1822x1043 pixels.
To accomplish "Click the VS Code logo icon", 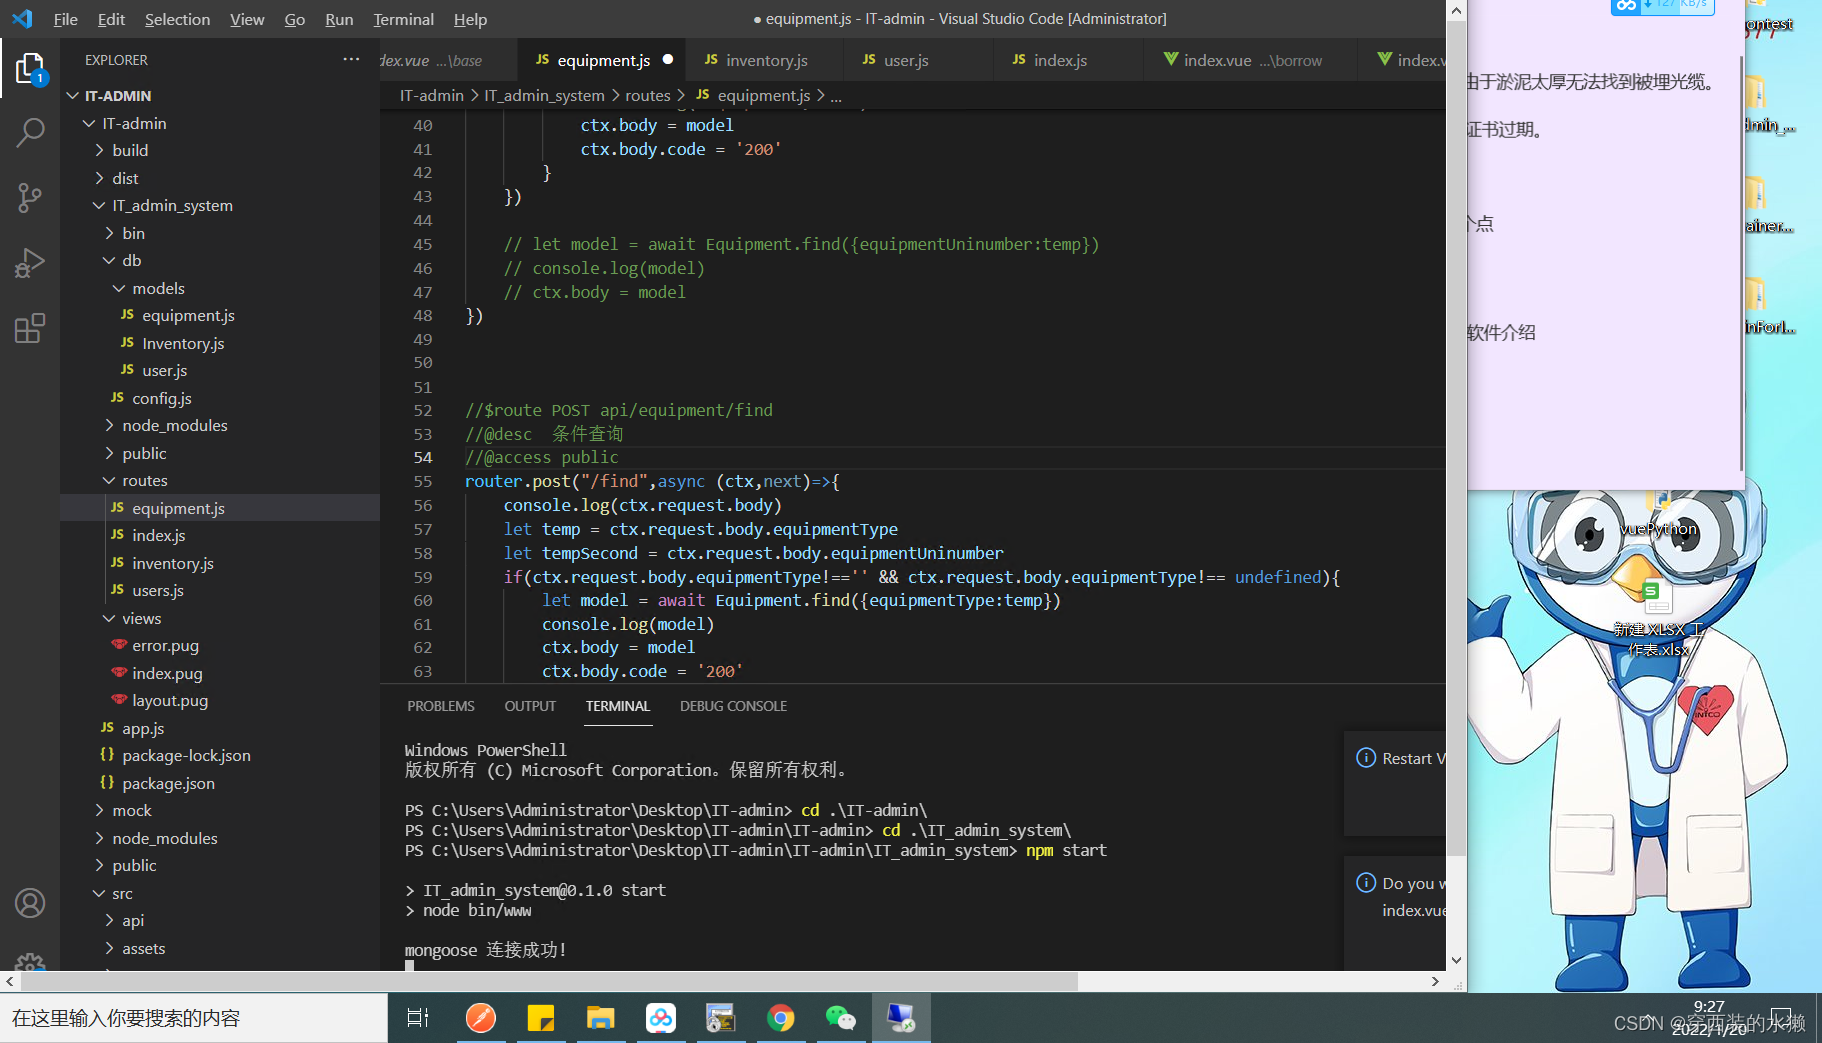I will 22,19.
